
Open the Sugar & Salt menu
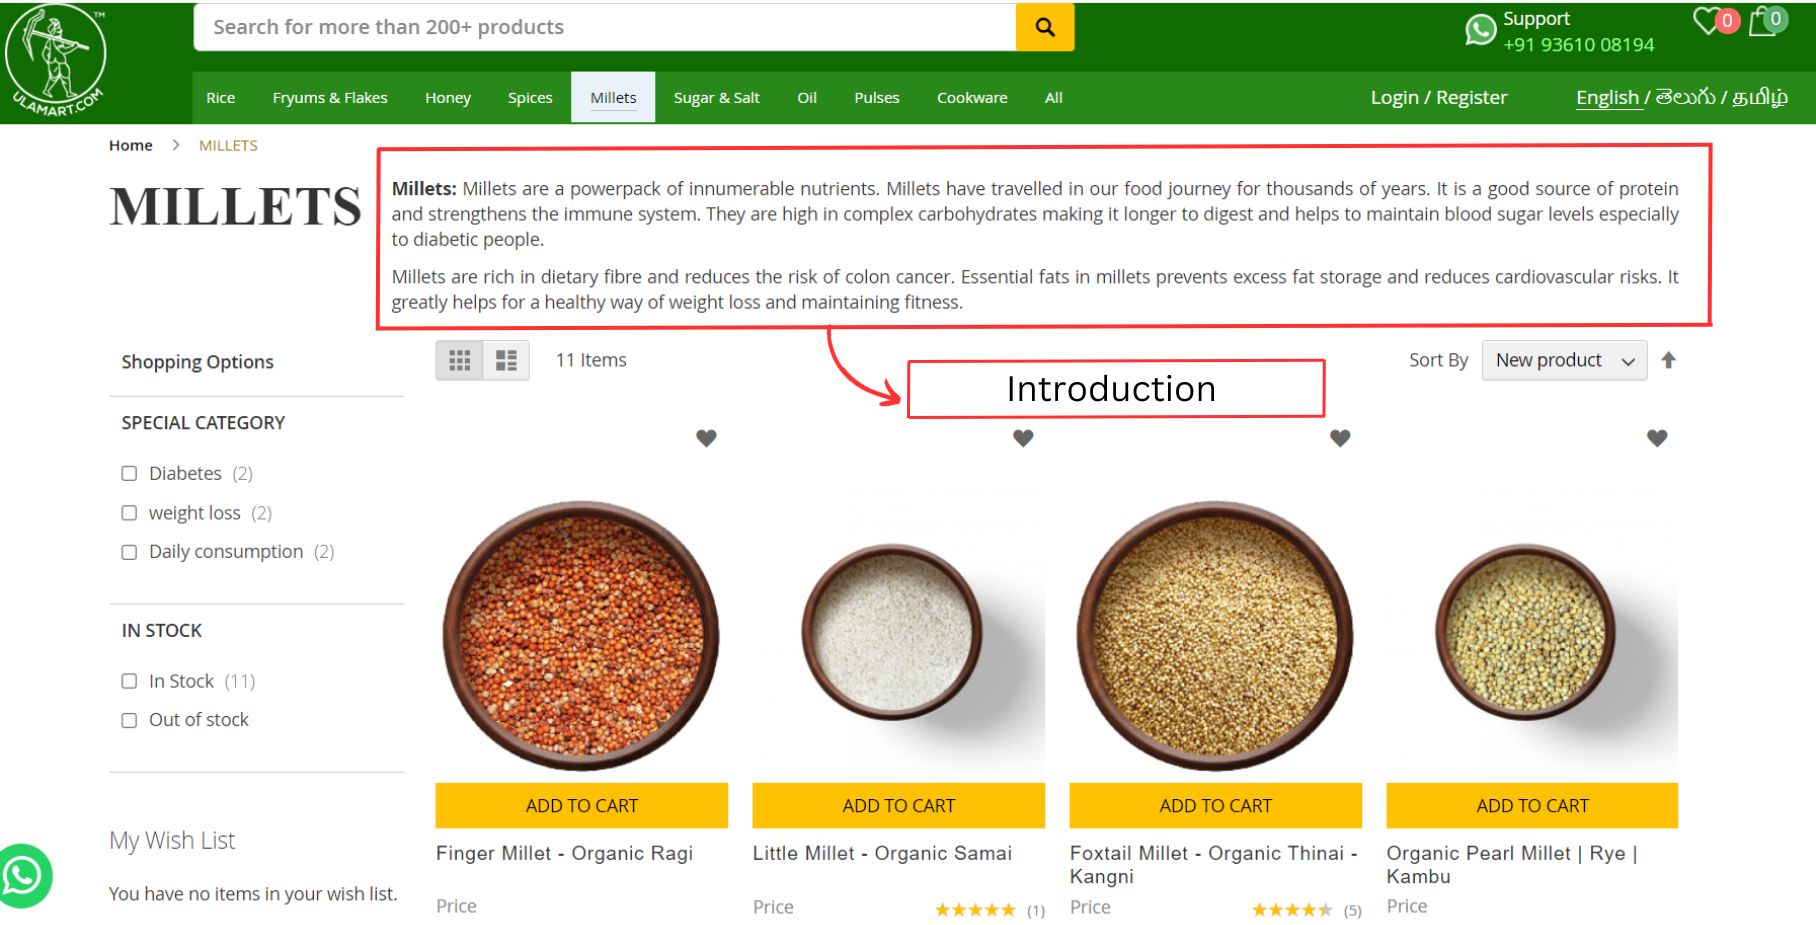tap(716, 97)
